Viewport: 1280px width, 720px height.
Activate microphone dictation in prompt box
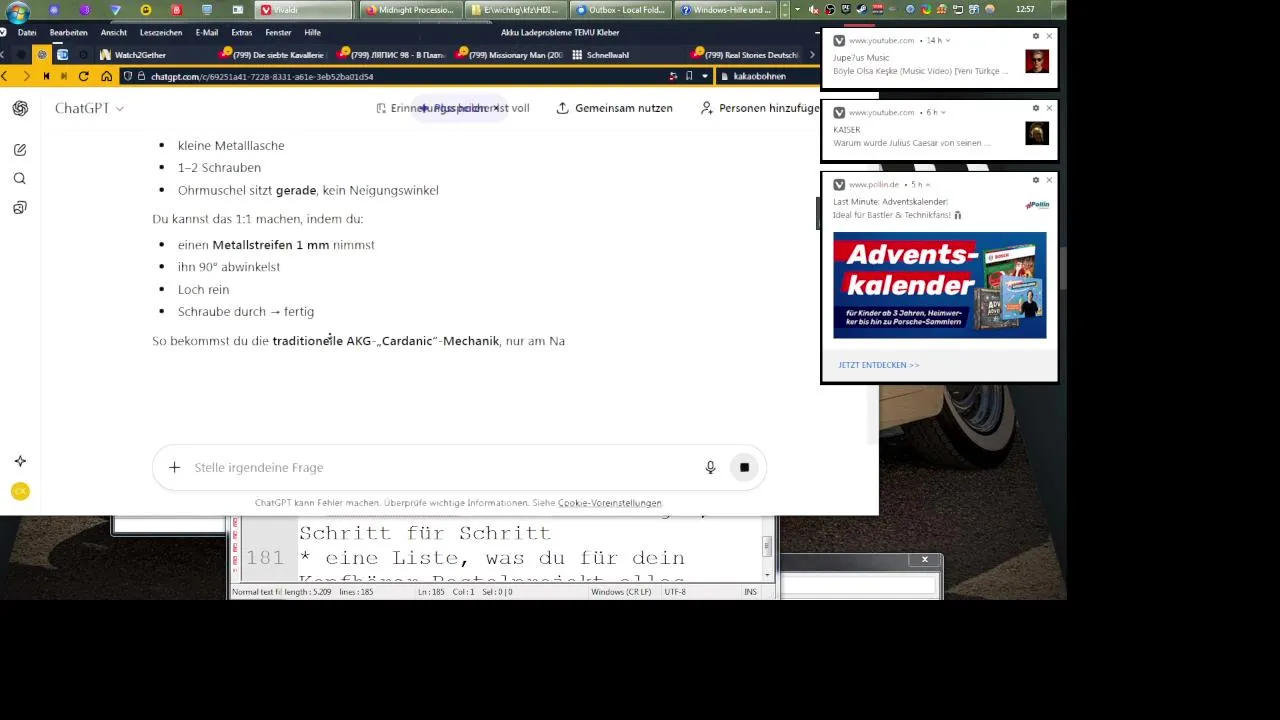[710, 467]
